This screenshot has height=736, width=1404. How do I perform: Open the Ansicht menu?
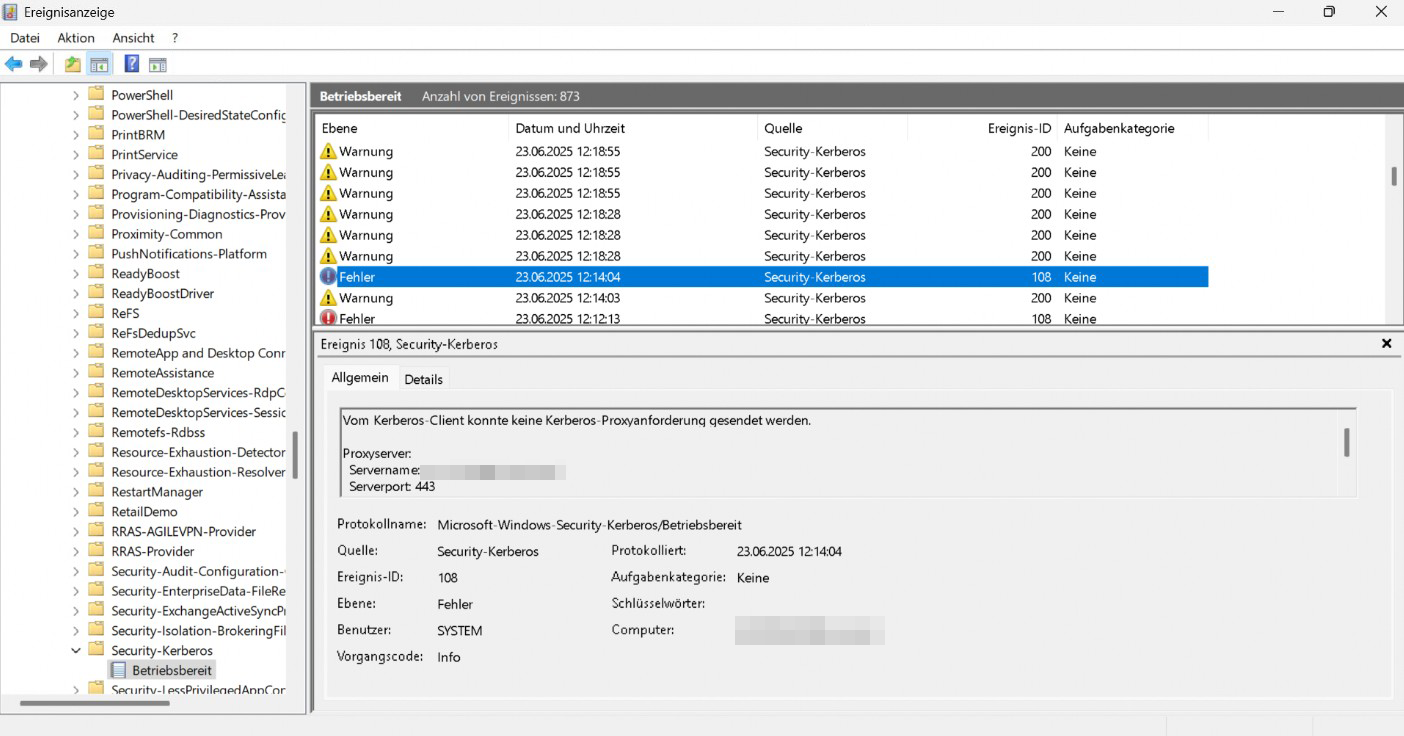(x=133, y=38)
